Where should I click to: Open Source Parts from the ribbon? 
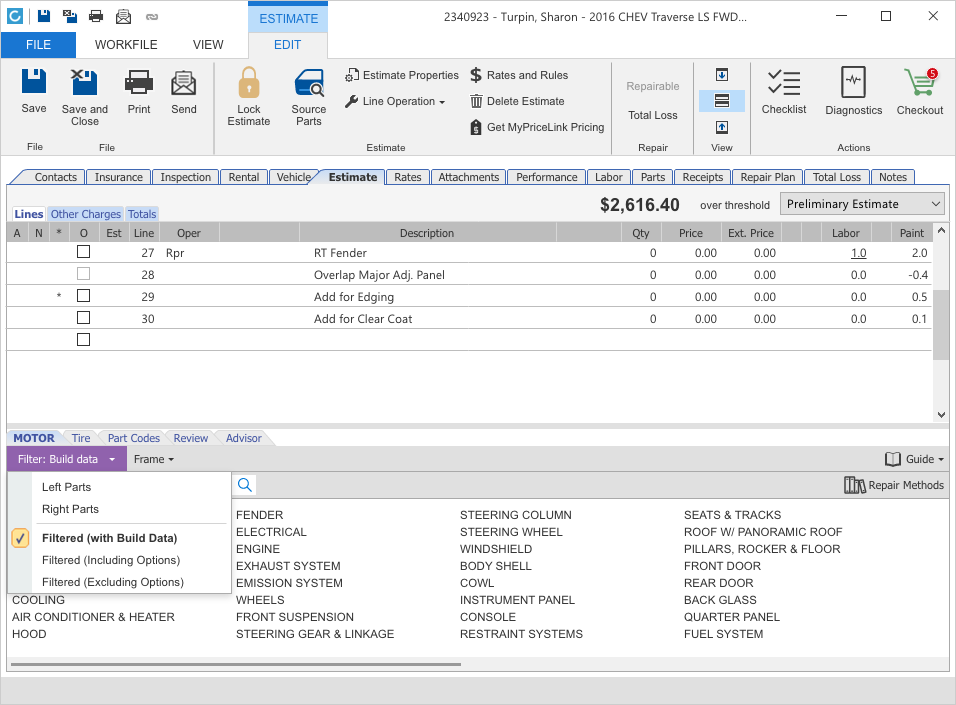[x=308, y=84]
